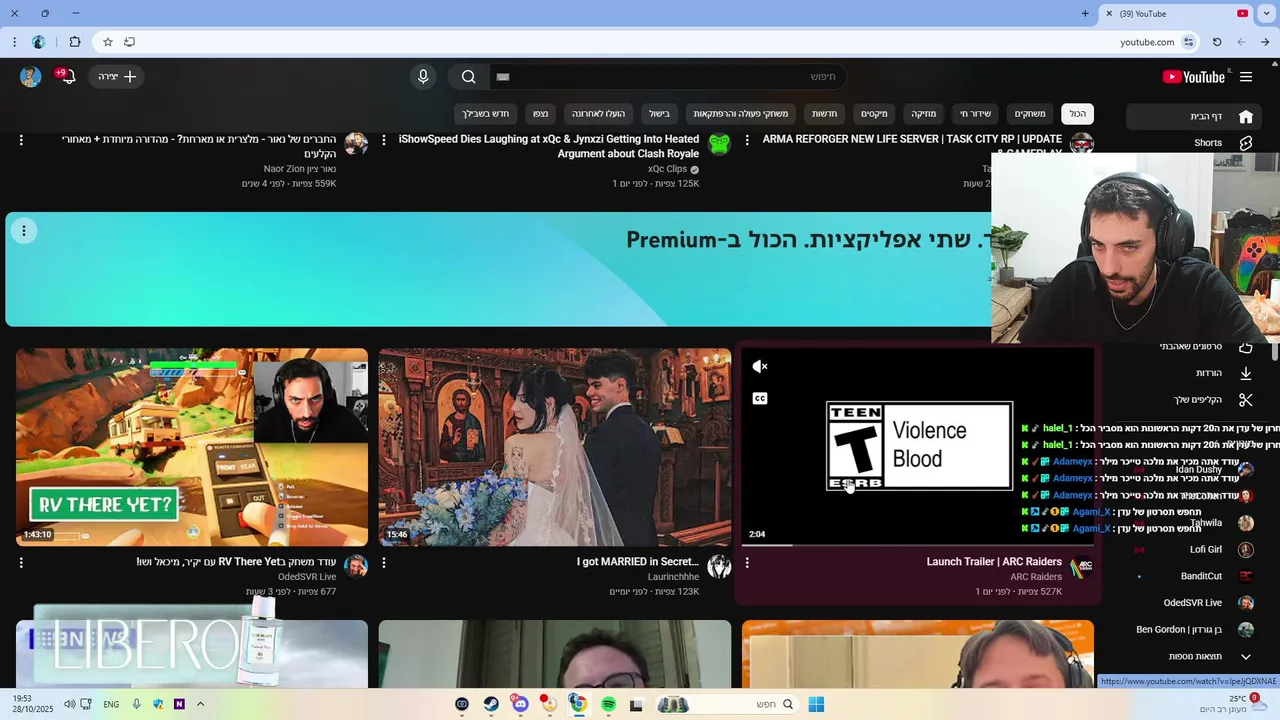Open options for the Naor Zion video
This screenshot has width=1280, height=720.
(x=21, y=141)
